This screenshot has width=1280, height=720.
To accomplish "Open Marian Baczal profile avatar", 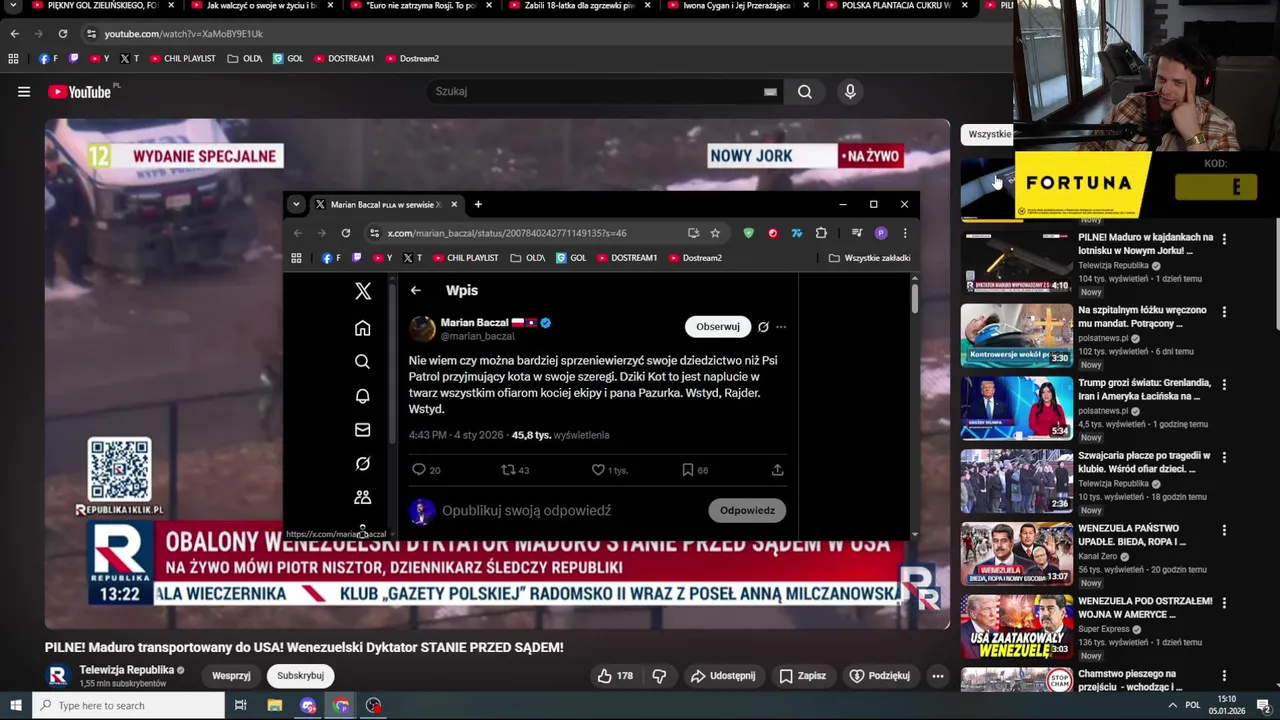I will pyautogui.click(x=422, y=328).
